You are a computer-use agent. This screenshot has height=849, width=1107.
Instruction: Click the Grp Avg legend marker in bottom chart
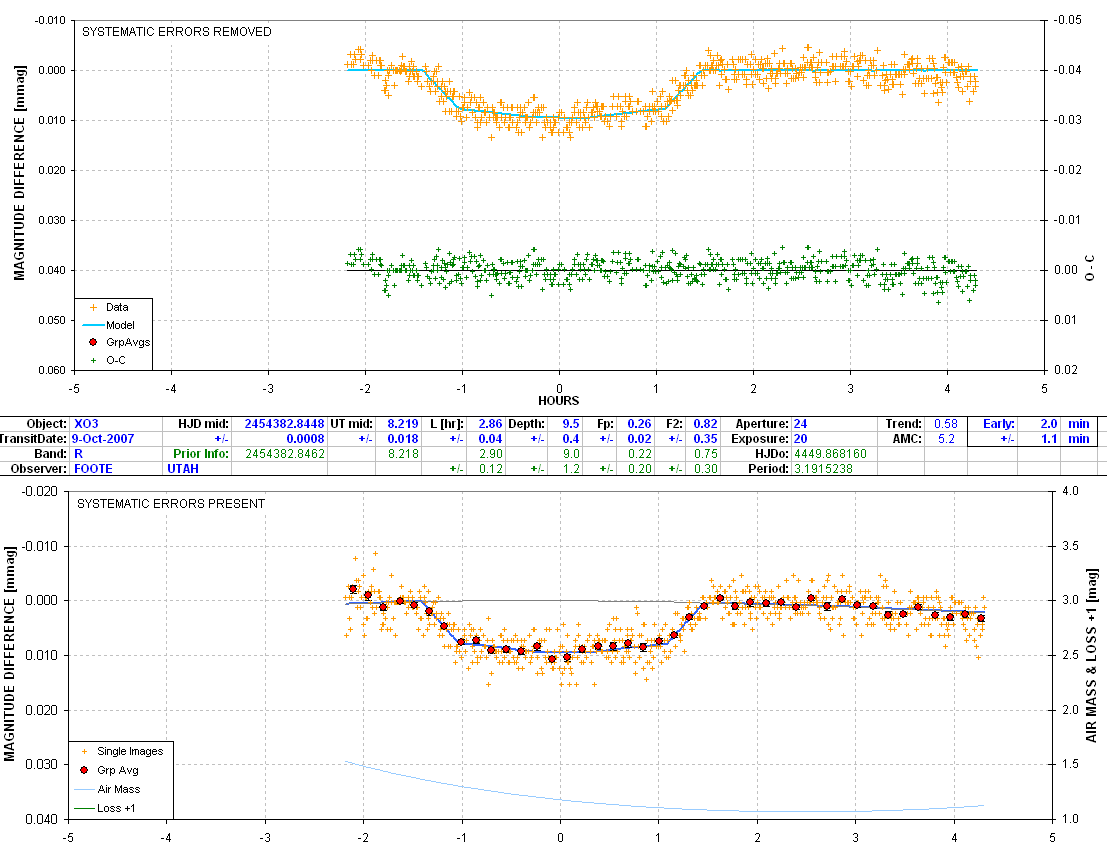click(x=86, y=770)
